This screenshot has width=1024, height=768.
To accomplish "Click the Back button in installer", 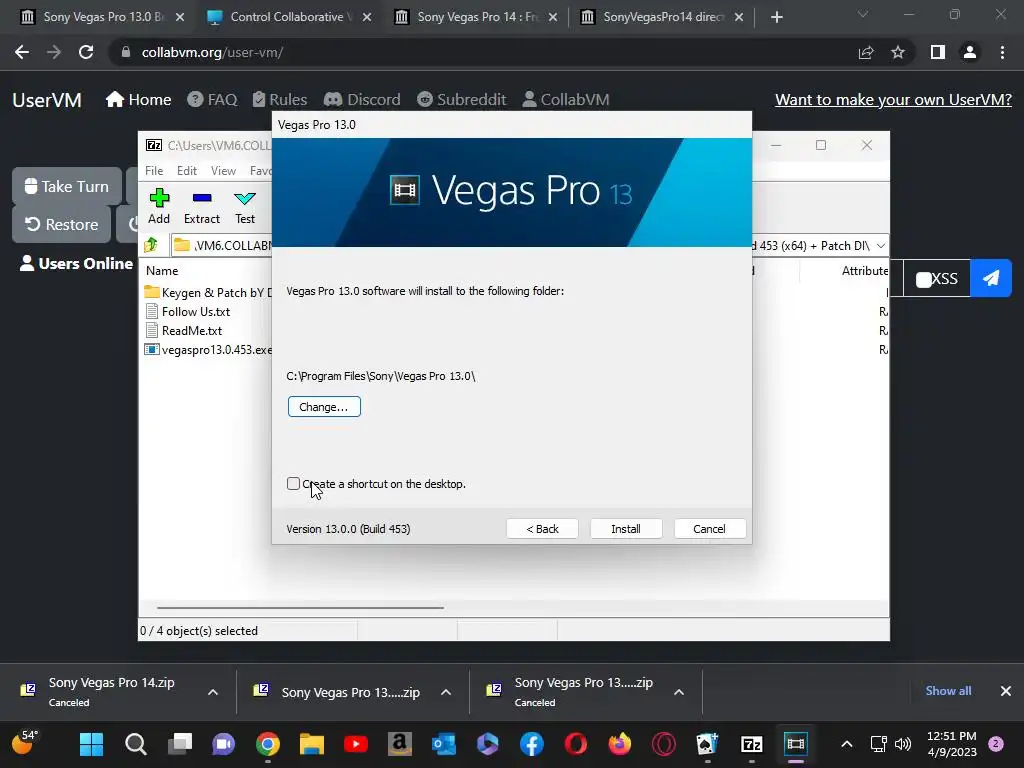I will [542, 528].
